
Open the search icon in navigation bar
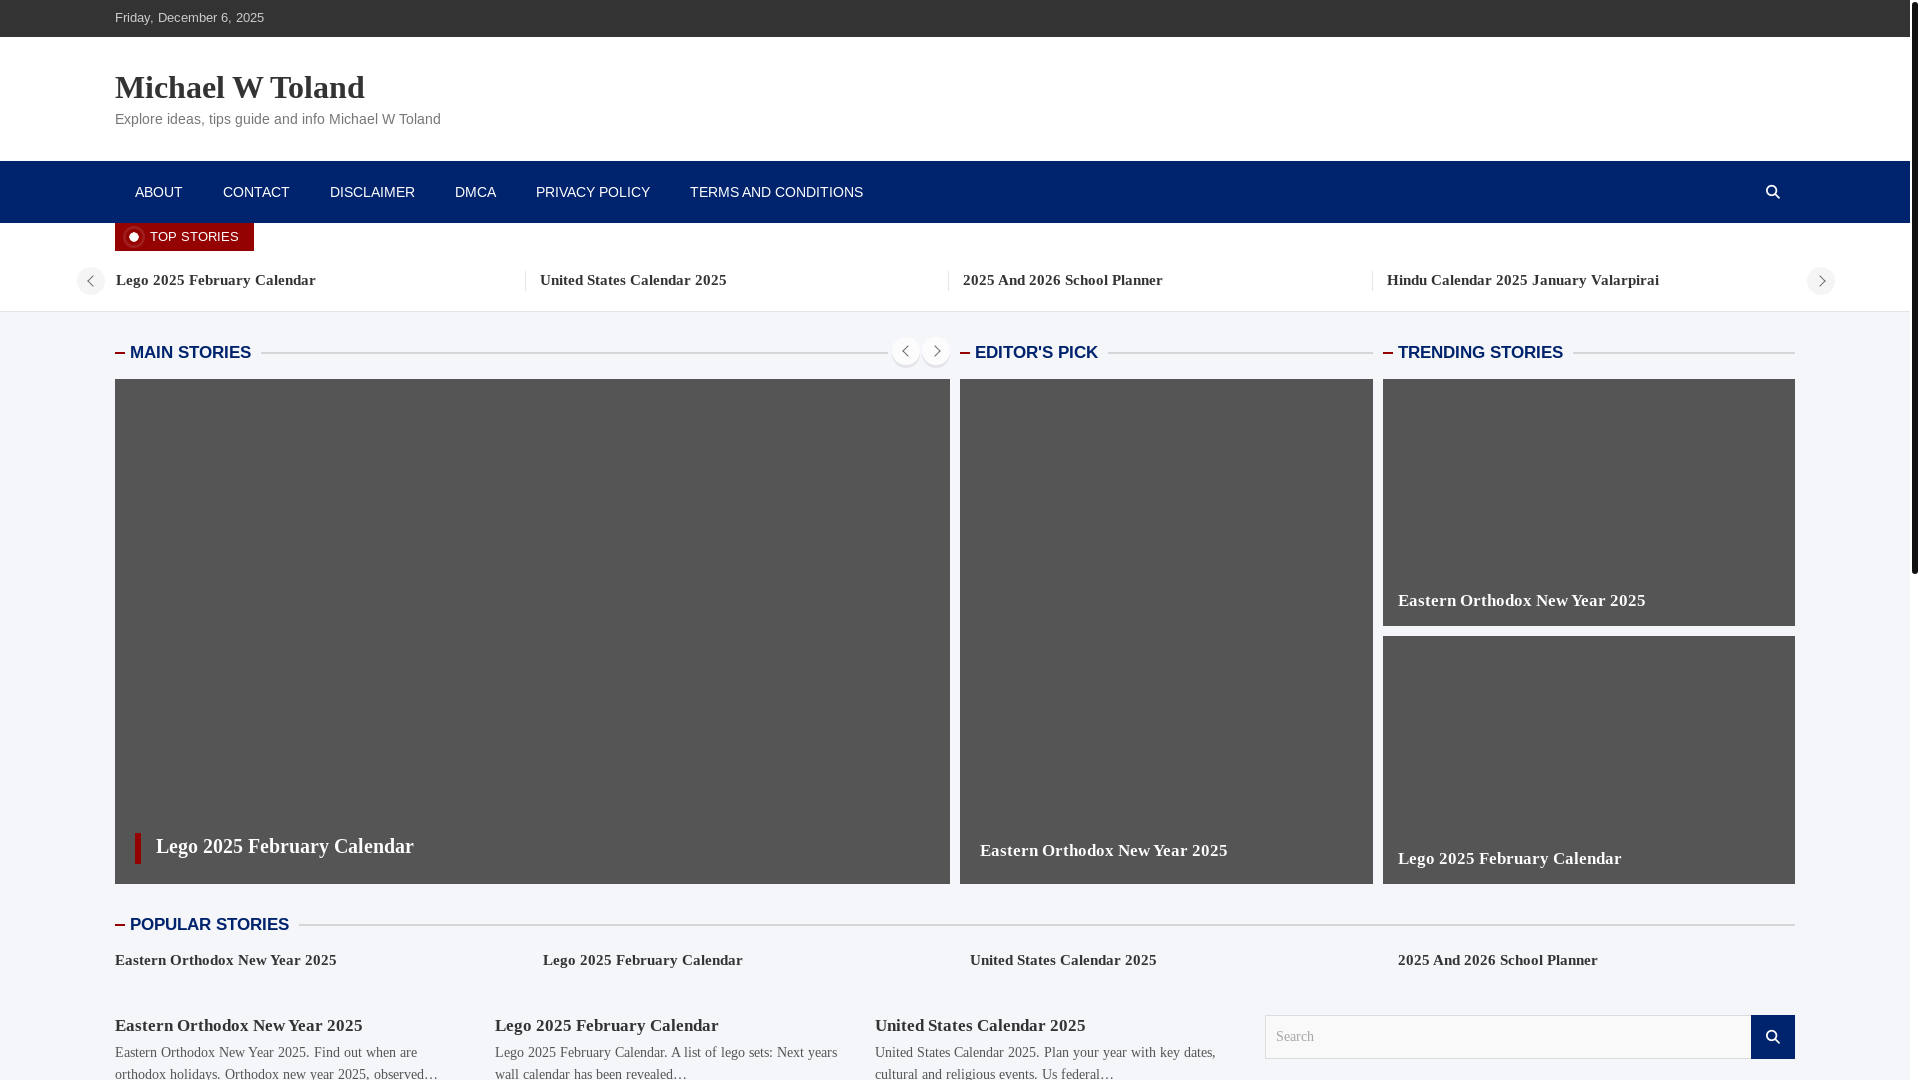[x=1772, y=192]
